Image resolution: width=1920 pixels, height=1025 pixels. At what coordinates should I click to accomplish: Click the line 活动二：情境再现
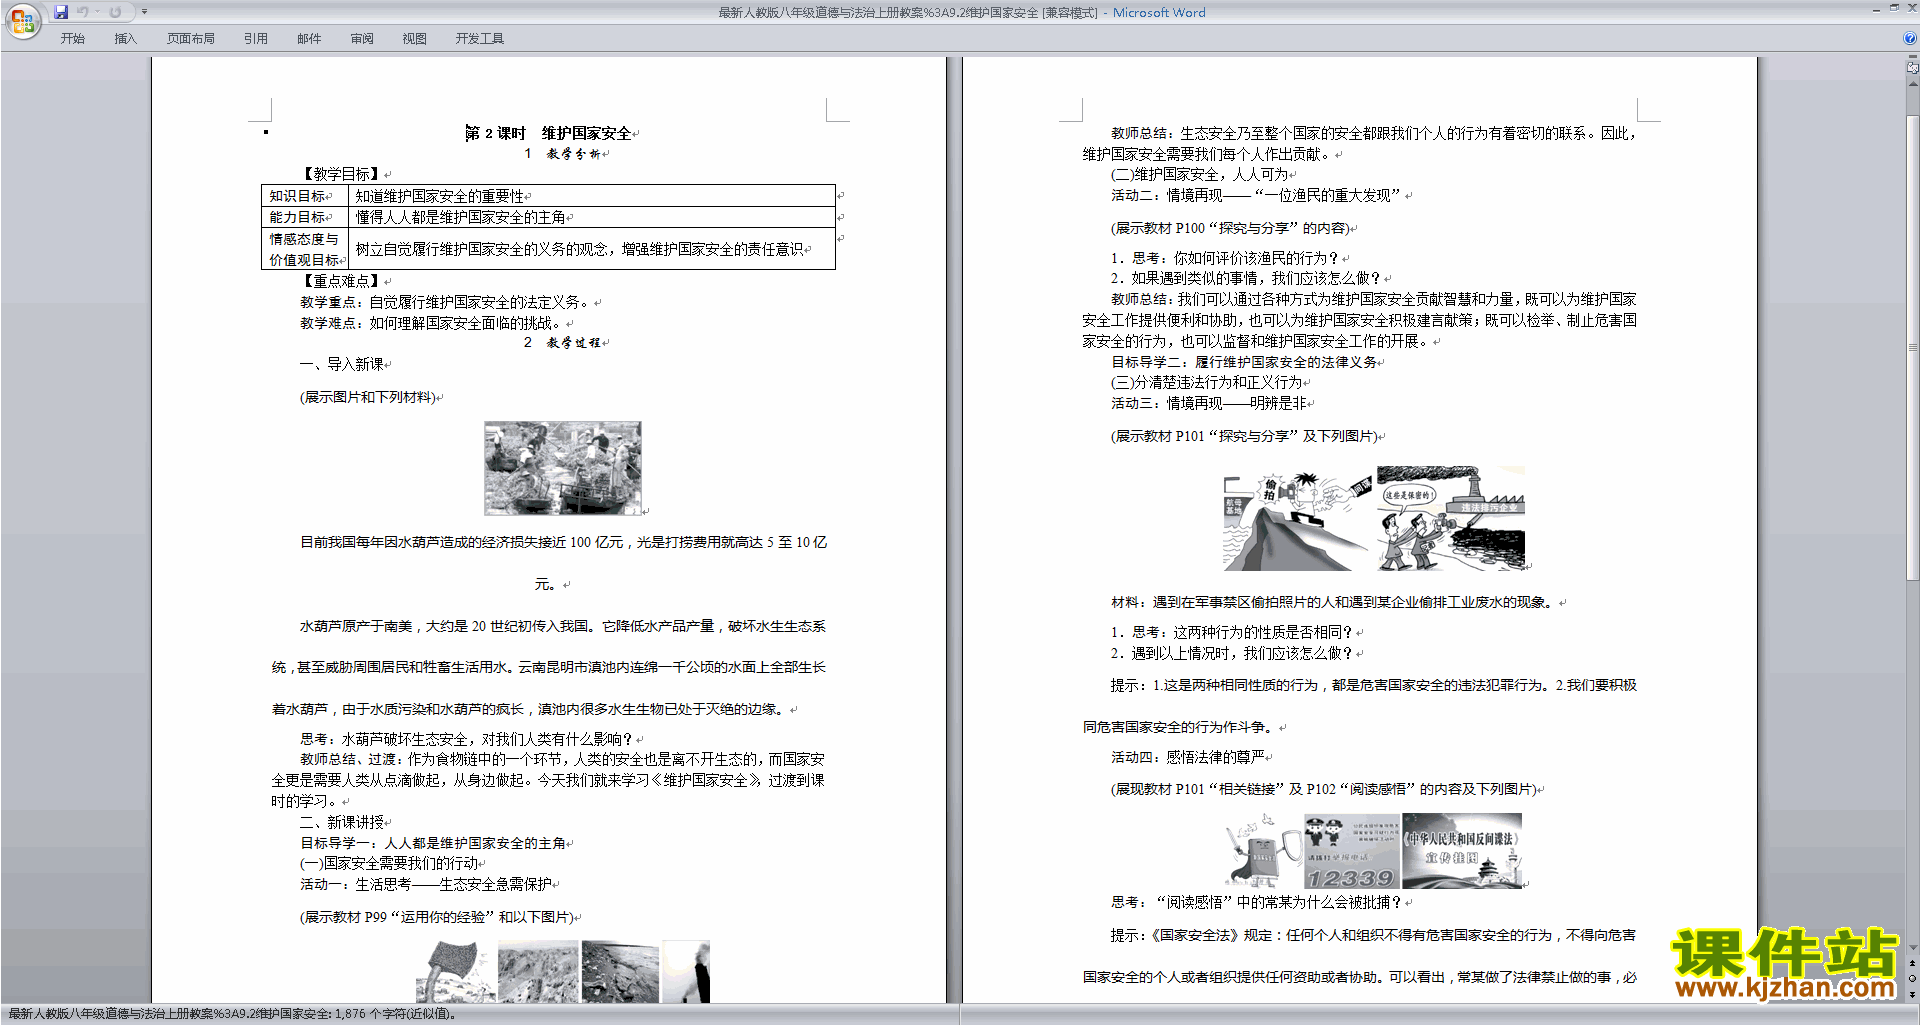tap(1256, 195)
